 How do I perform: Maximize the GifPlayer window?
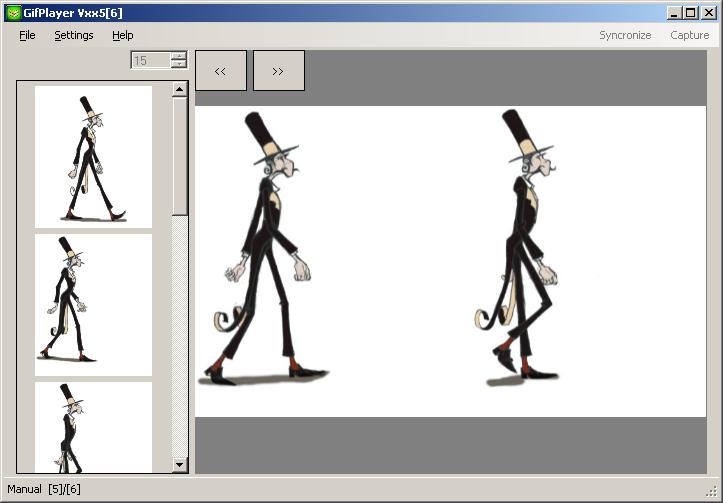coord(691,13)
